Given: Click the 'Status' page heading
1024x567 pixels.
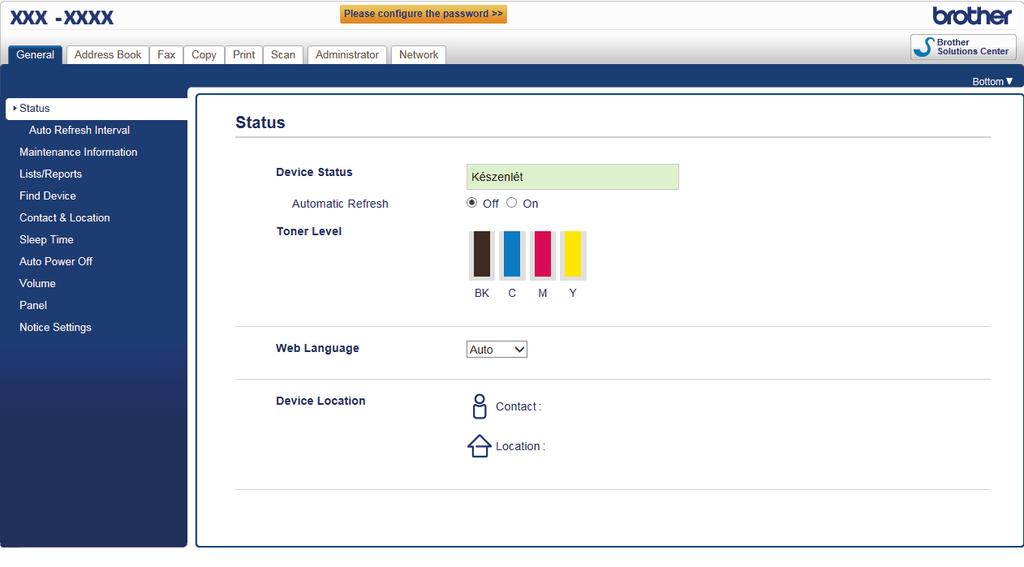Looking at the screenshot, I should (x=260, y=122).
